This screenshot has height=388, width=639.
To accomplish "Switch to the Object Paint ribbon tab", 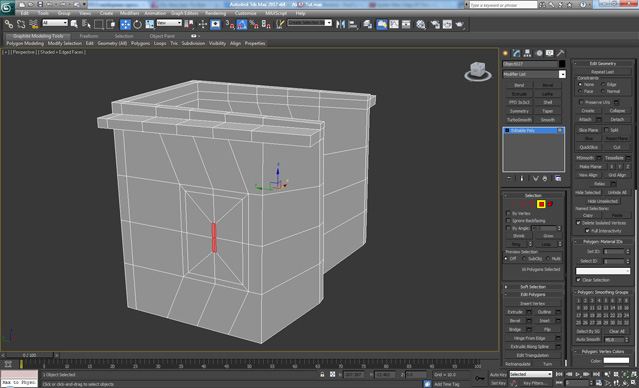I will (x=162, y=36).
